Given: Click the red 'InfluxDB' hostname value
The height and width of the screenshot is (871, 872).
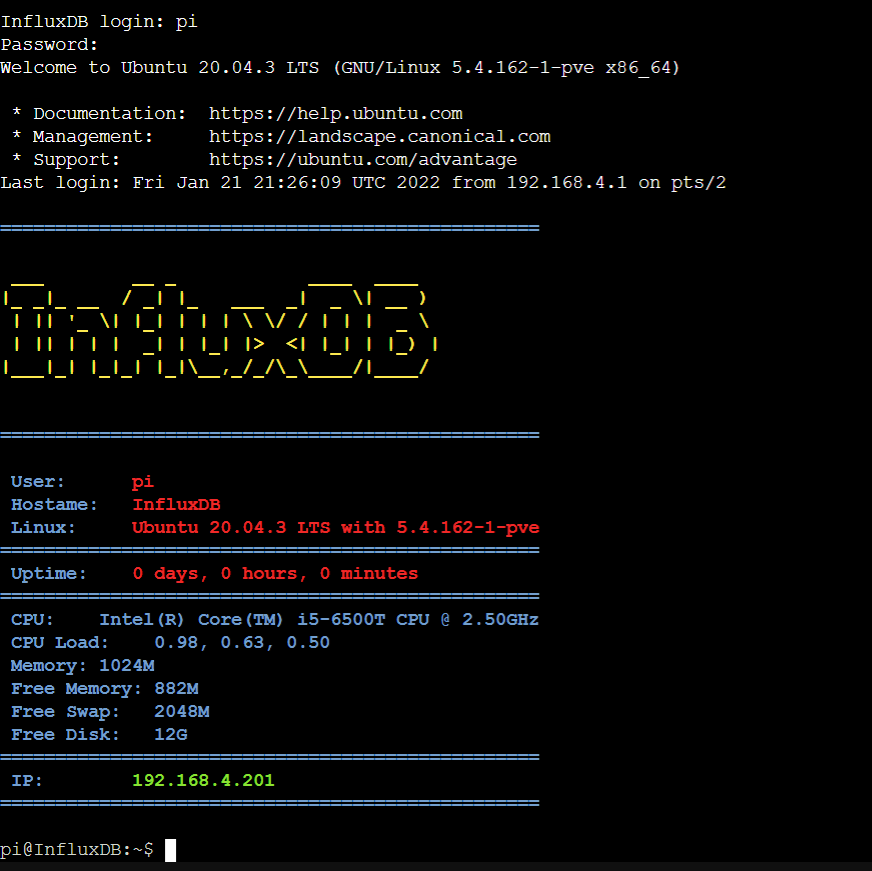Looking at the screenshot, I should 176,504.
